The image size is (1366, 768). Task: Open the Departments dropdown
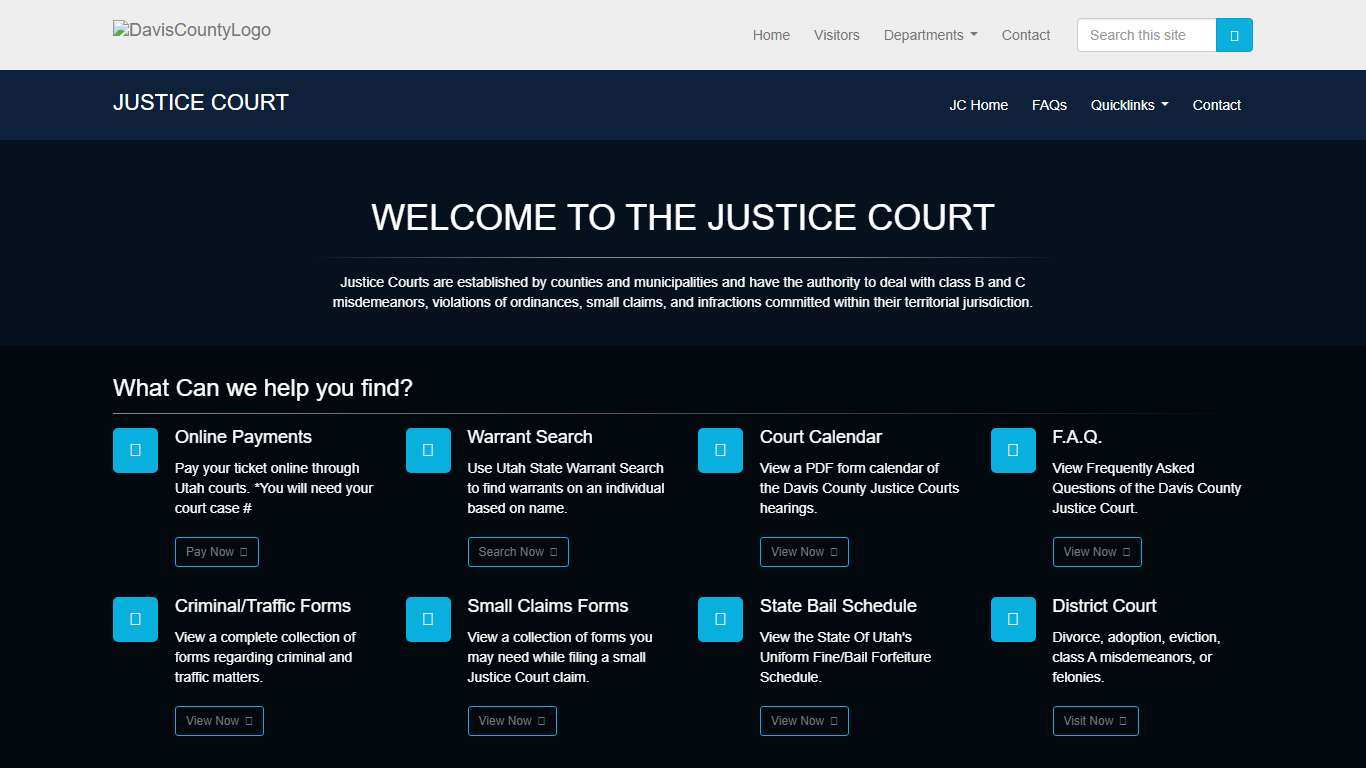(x=929, y=35)
